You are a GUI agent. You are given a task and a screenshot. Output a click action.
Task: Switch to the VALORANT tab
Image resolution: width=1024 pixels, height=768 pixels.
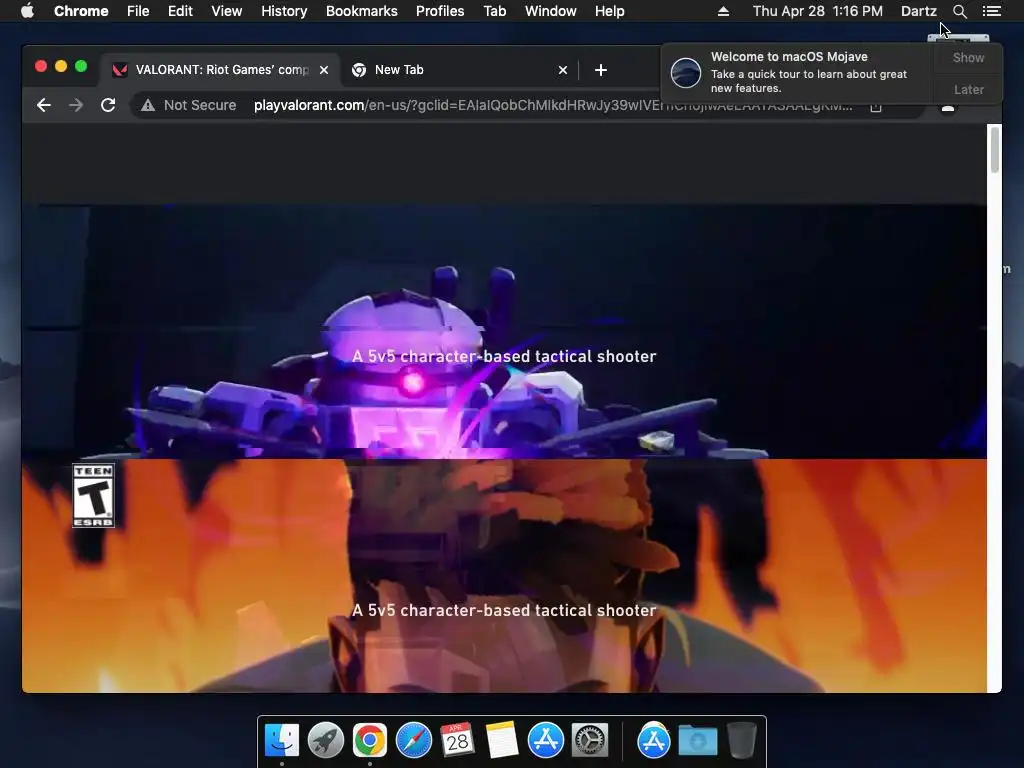(x=219, y=70)
